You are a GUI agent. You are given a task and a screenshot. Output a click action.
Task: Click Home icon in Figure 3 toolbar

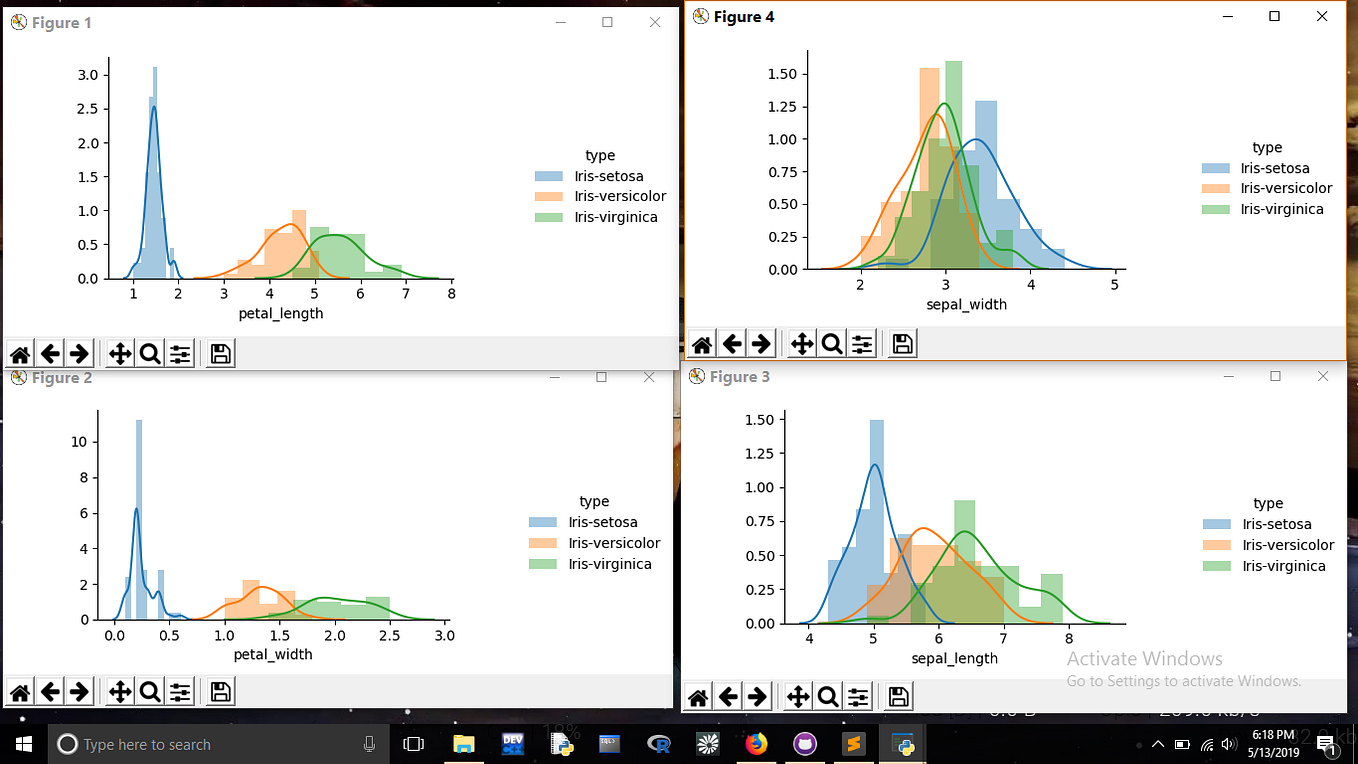tap(697, 695)
